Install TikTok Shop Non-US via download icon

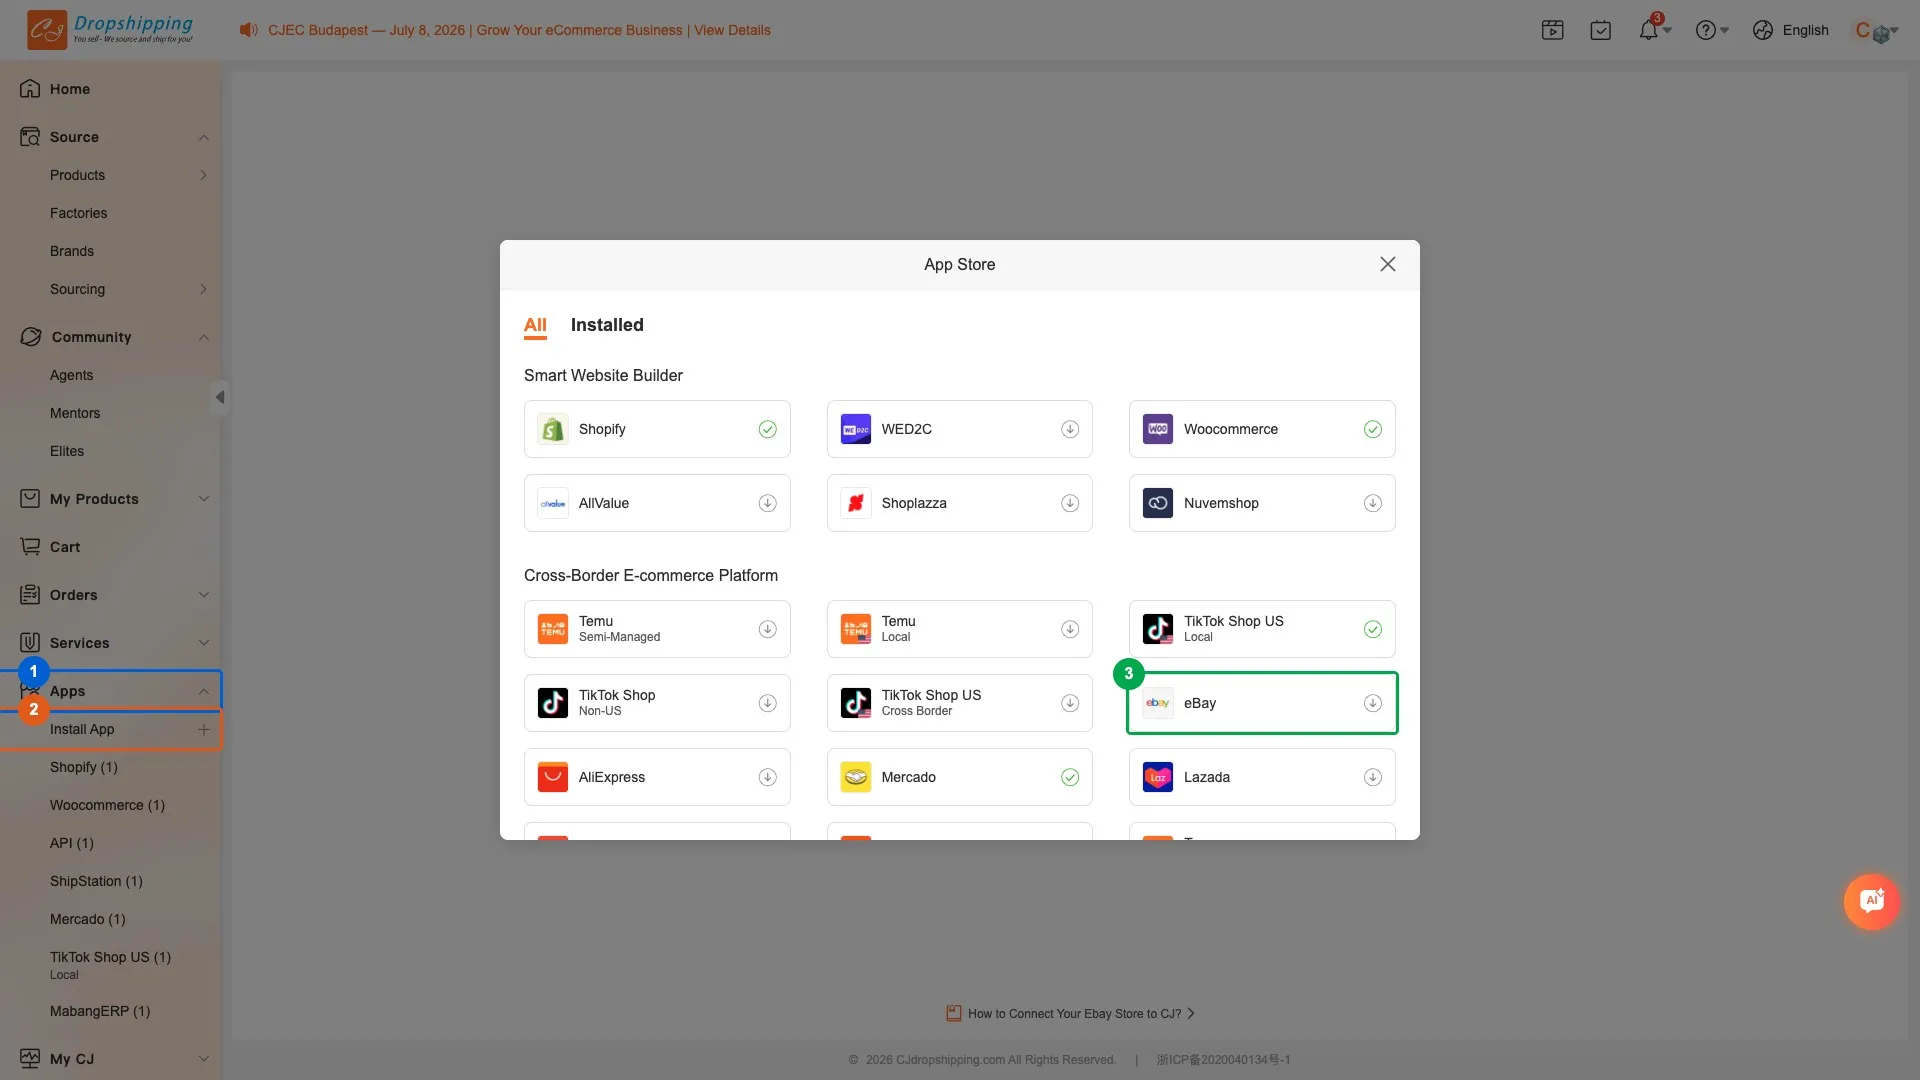768,703
